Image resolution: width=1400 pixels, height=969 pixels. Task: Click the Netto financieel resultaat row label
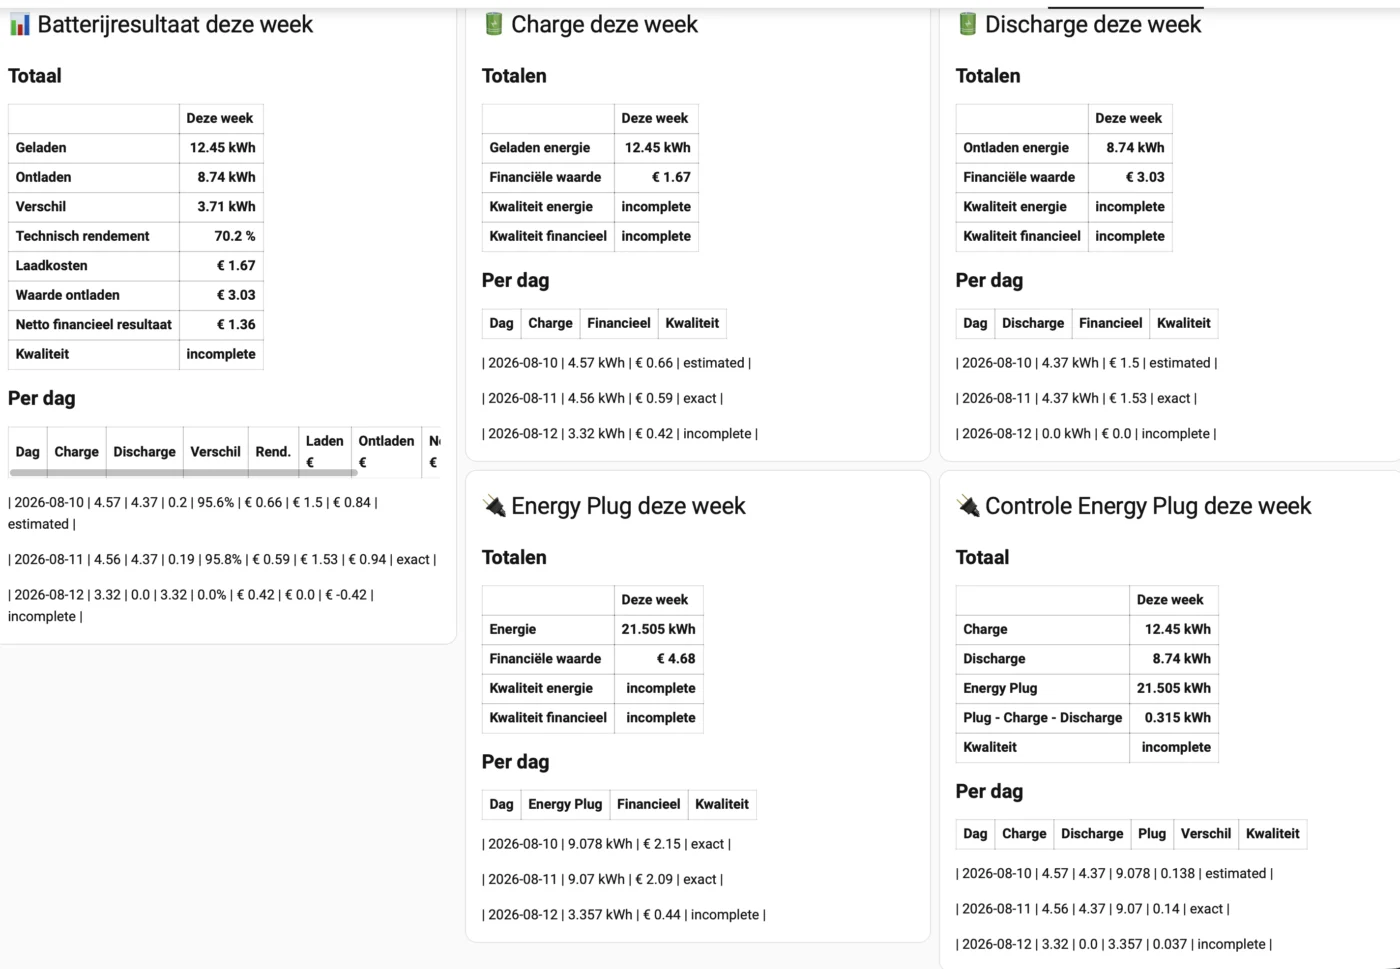pyautogui.click(x=94, y=325)
